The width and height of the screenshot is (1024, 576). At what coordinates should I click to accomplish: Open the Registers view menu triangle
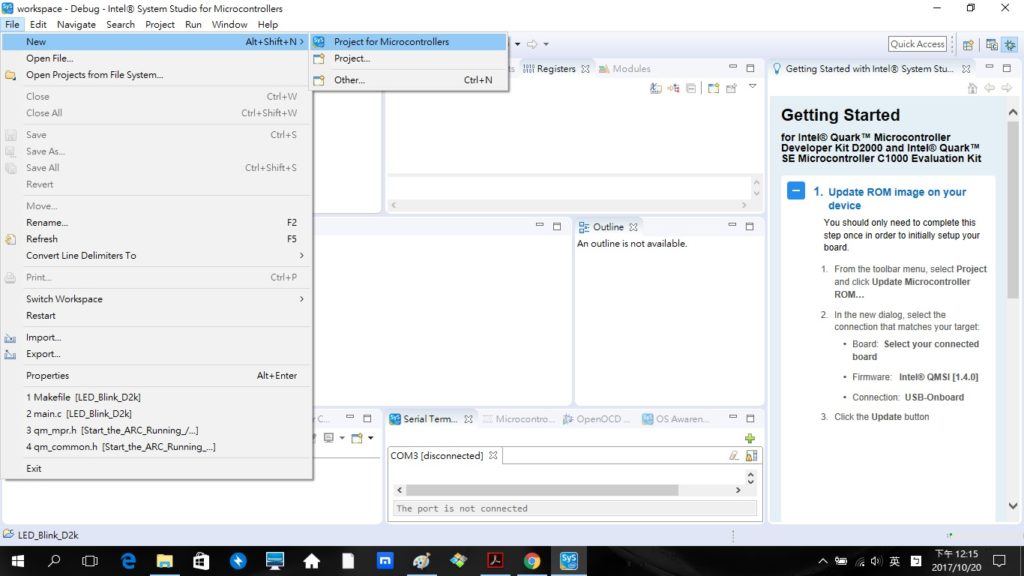pos(752,87)
